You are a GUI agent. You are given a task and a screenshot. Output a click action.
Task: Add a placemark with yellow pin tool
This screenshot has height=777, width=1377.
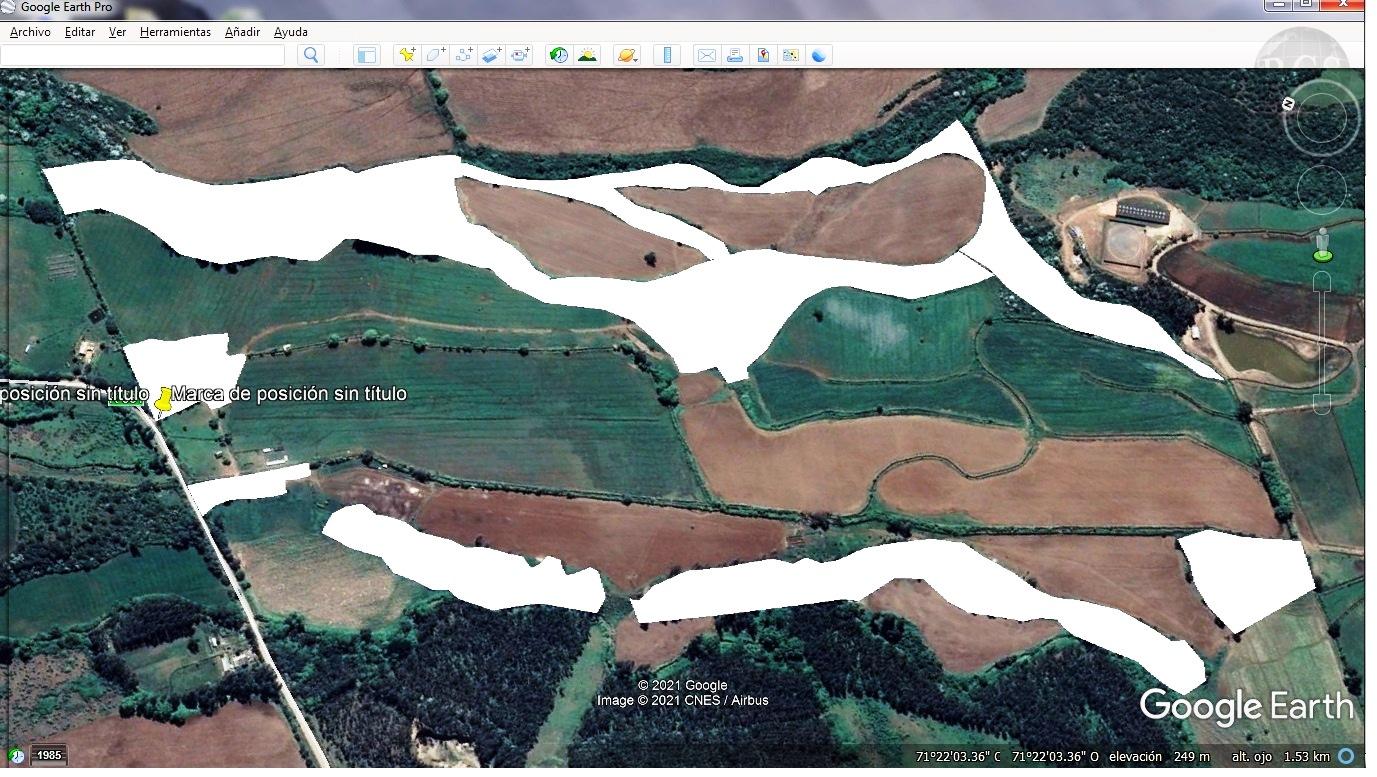407,55
